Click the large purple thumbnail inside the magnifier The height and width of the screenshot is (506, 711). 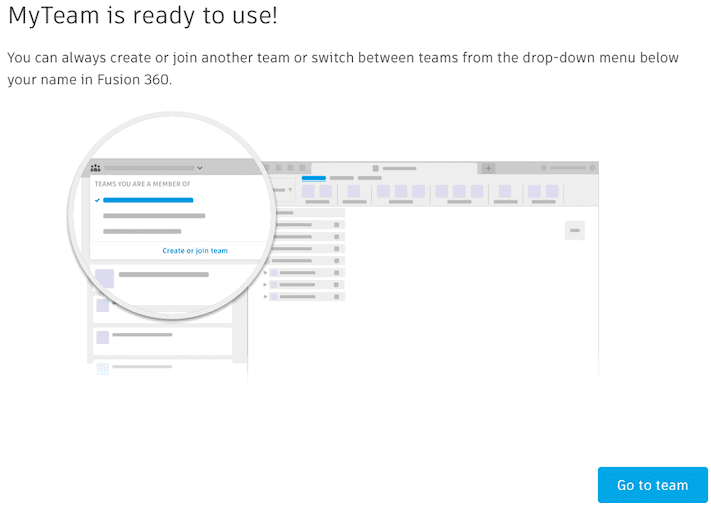104,278
